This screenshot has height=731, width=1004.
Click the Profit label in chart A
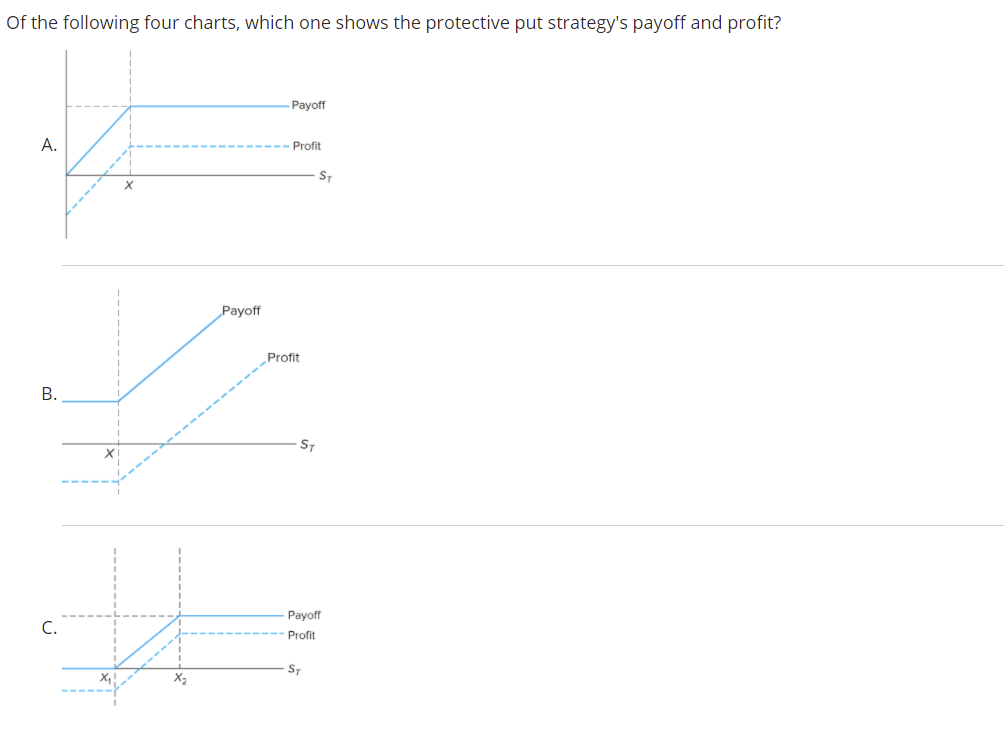307,146
